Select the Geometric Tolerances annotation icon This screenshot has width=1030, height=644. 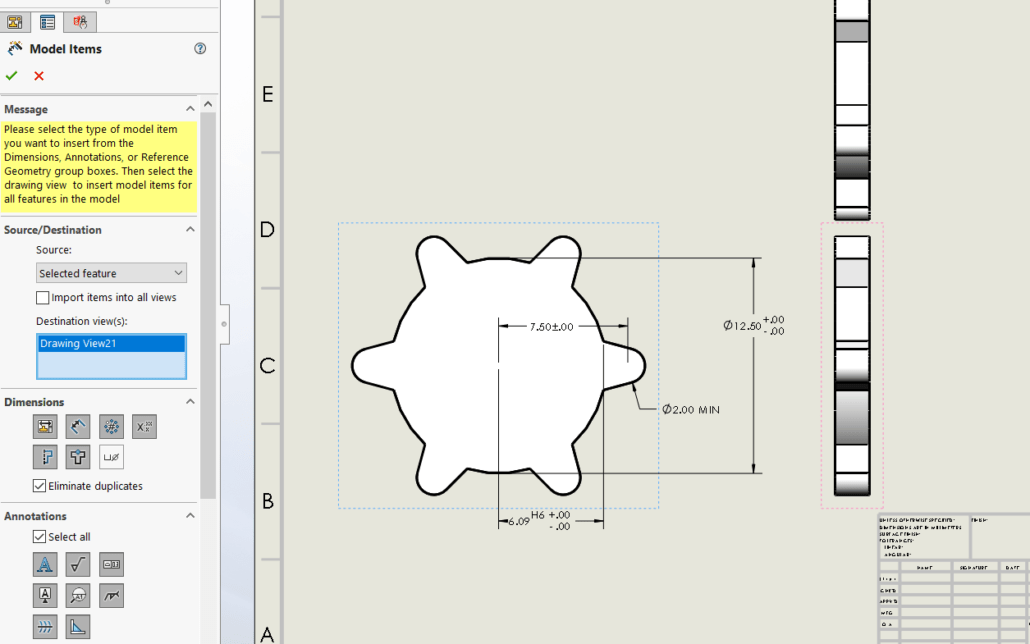click(x=112, y=564)
